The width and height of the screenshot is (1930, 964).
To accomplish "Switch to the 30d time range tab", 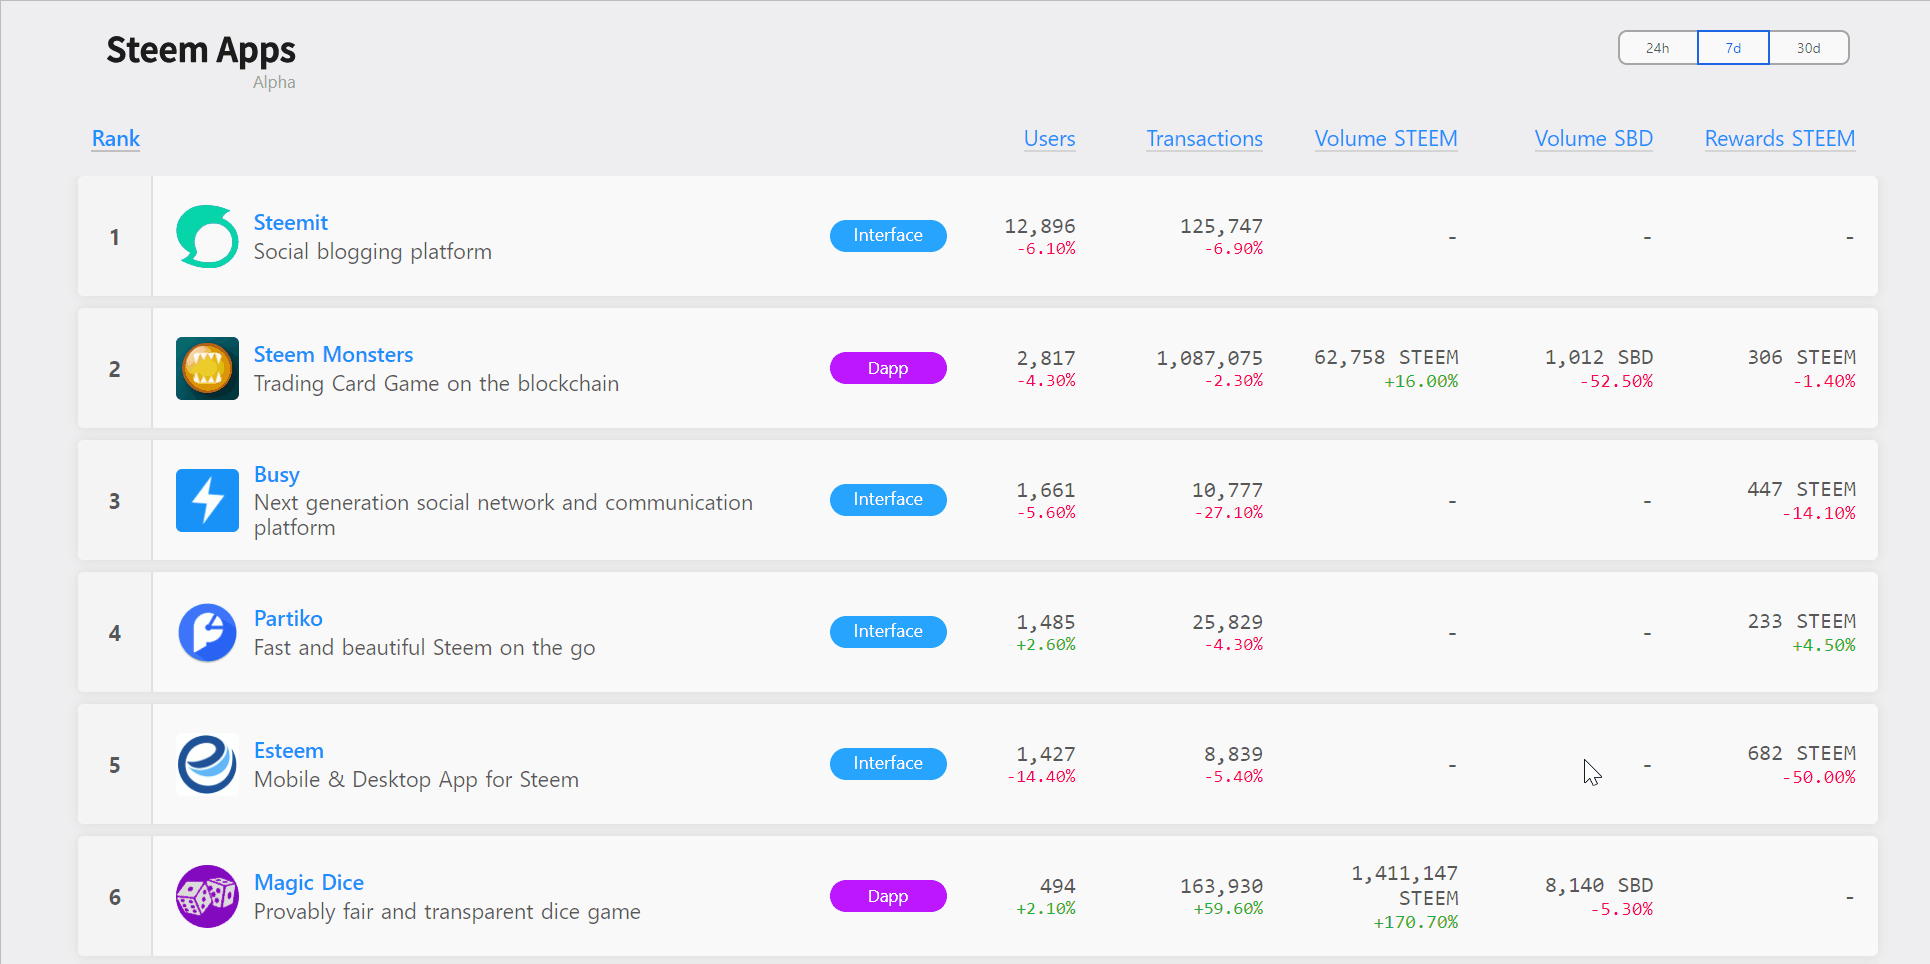I will [x=1808, y=48].
